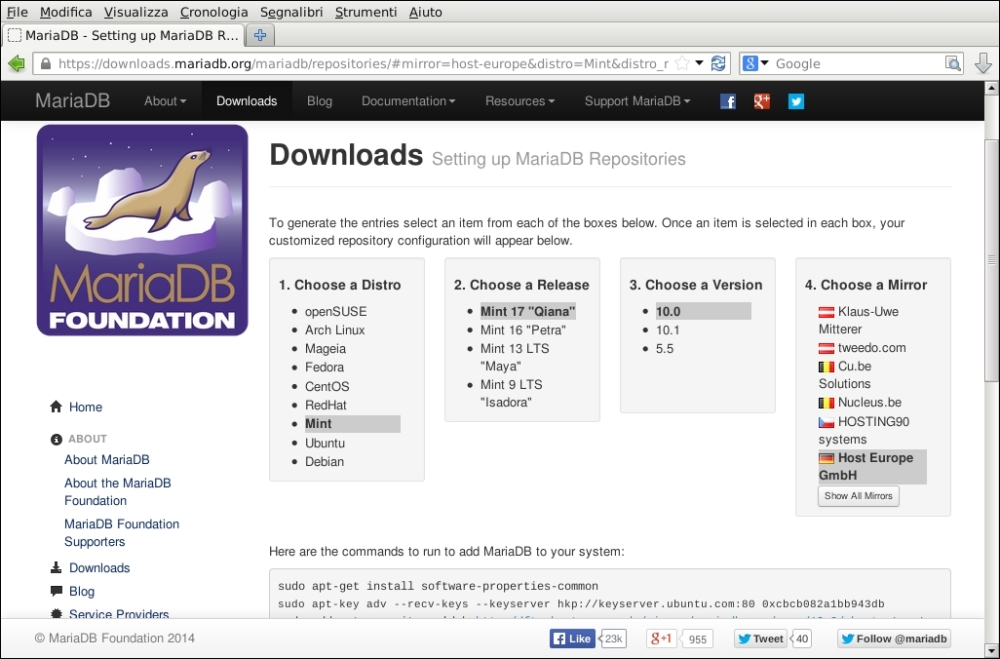This screenshot has height=659, width=1000.
Task: Click the Austria flag beside Klaus-Uwe Mitterer
Action: click(x=827, y=312)
